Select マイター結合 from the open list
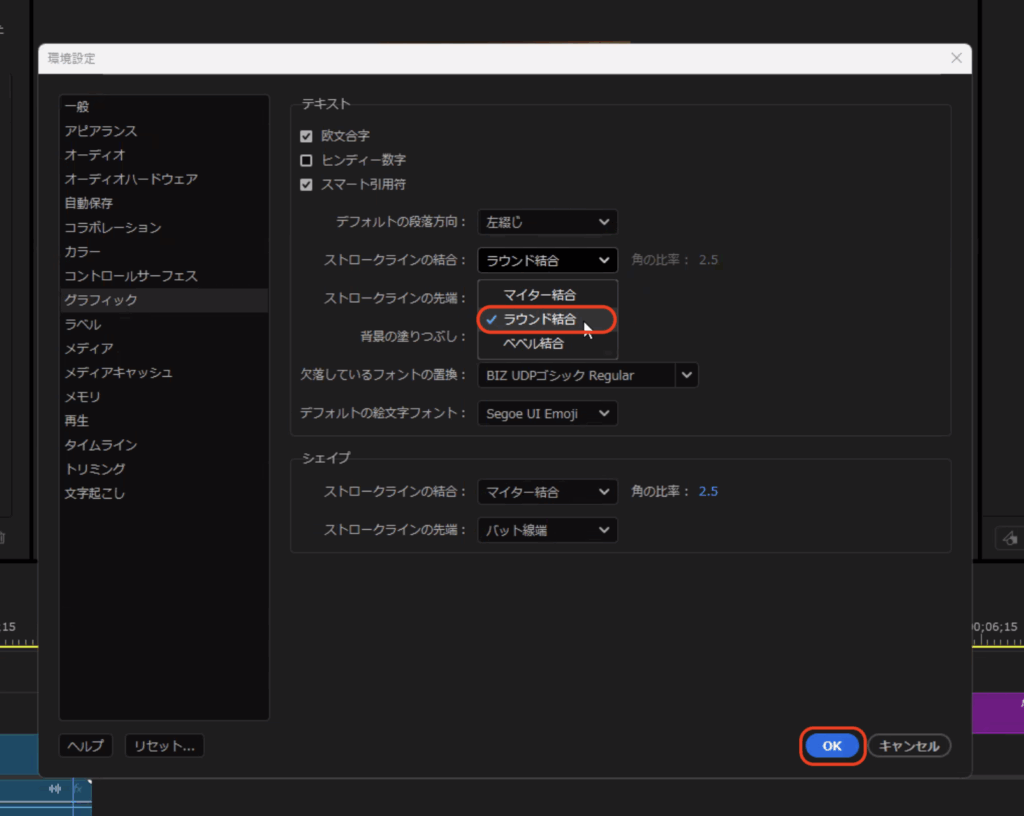This screenshot has width=1024, height=816. point(540,295)
